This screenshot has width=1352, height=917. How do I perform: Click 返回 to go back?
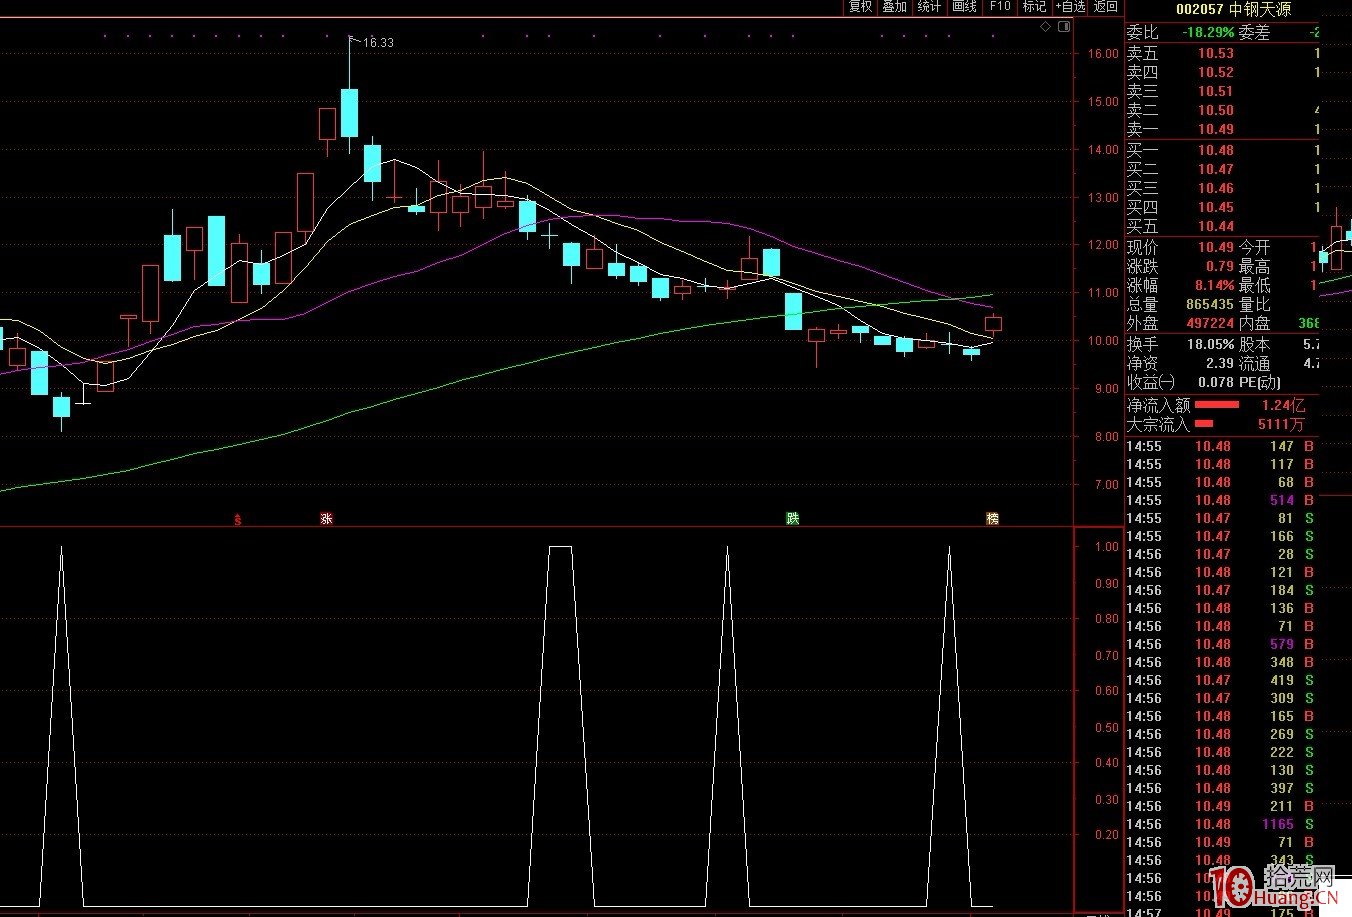[1105, 7]
